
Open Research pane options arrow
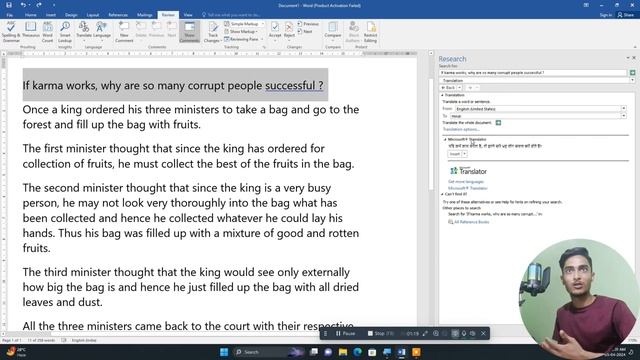coord(628,58)
